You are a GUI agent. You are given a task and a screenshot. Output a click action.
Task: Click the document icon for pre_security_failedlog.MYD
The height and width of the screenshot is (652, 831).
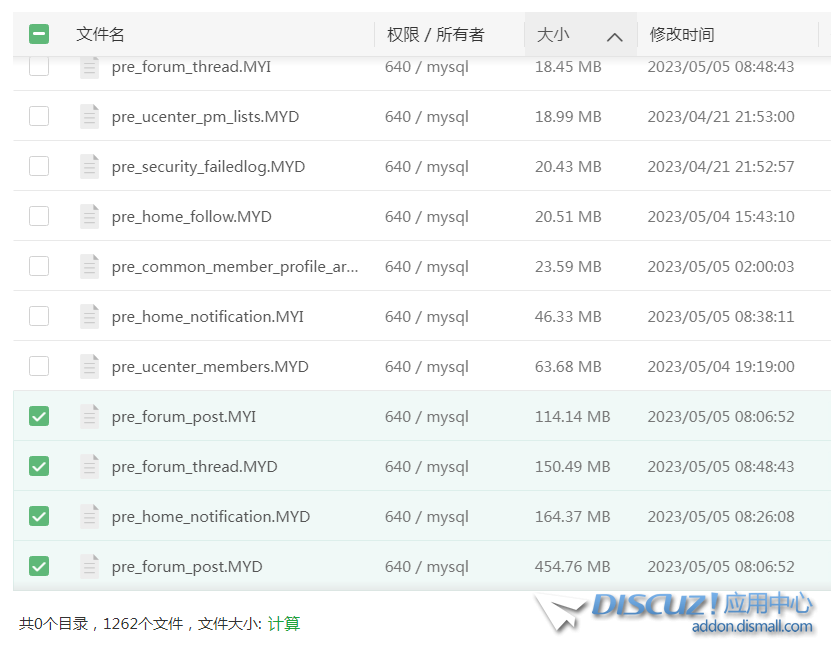click(x=89, y=166)
